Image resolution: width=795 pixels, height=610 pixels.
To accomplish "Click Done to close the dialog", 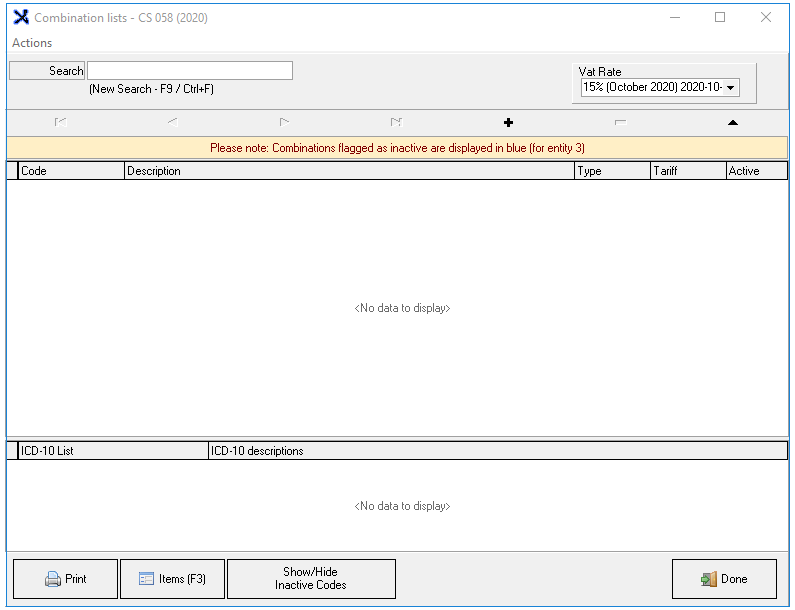I will (x=724, y=579).
